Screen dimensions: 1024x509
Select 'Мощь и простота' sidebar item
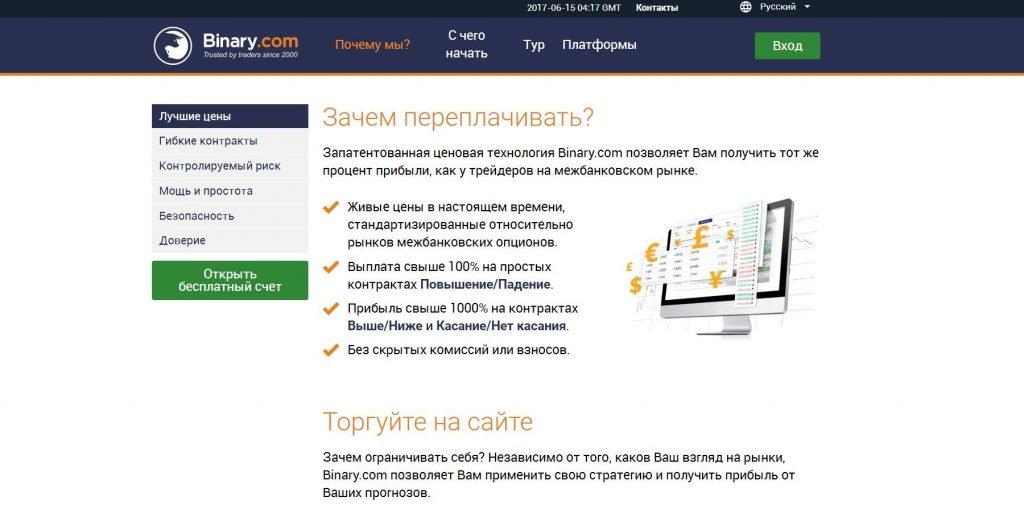click(x=229, y=191)
